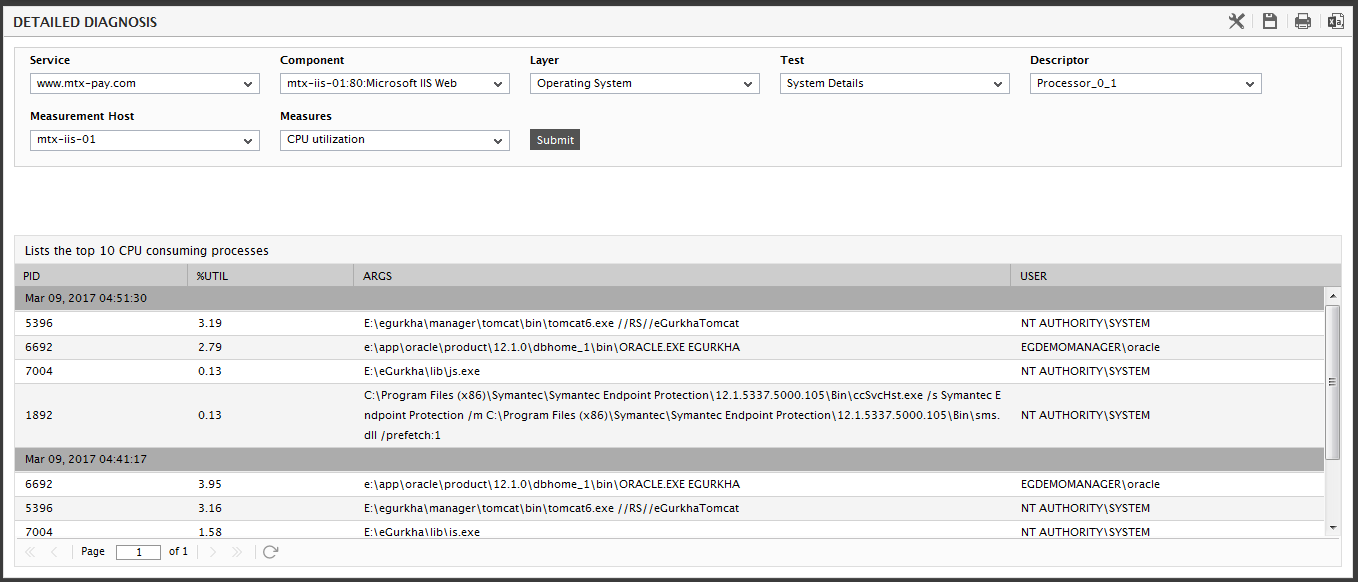Click the vertical scrollbar thumb in the table

click(x=1333, y=382)
